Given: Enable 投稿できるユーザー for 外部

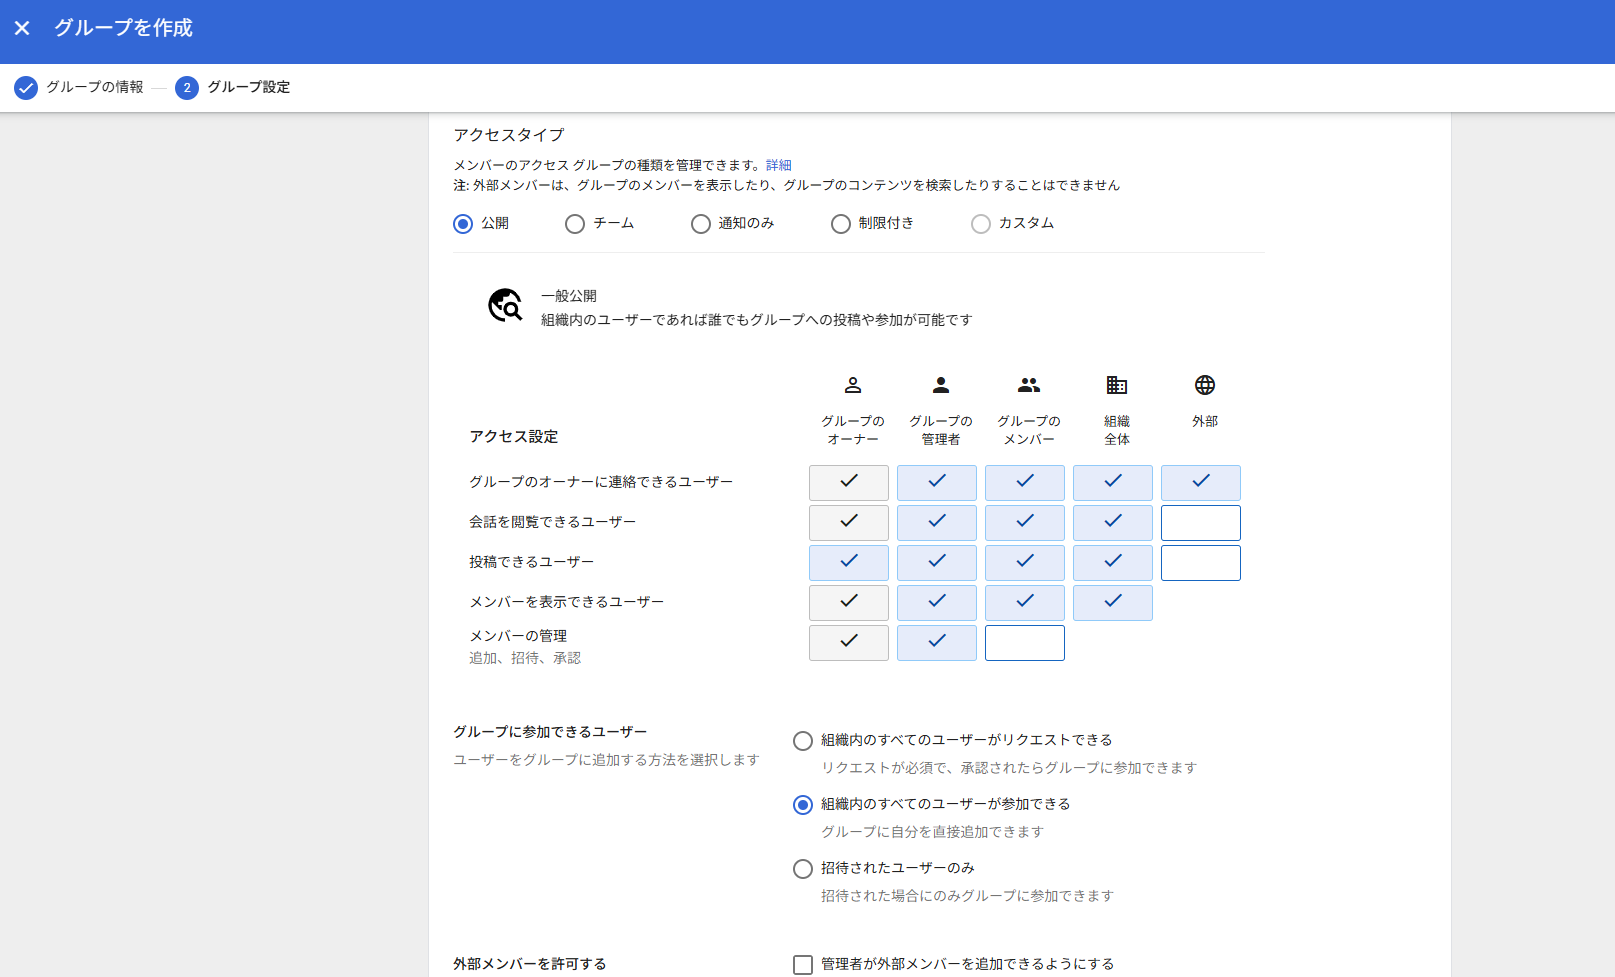Looking at the screenshot, I should click(x=1201, y=563).
